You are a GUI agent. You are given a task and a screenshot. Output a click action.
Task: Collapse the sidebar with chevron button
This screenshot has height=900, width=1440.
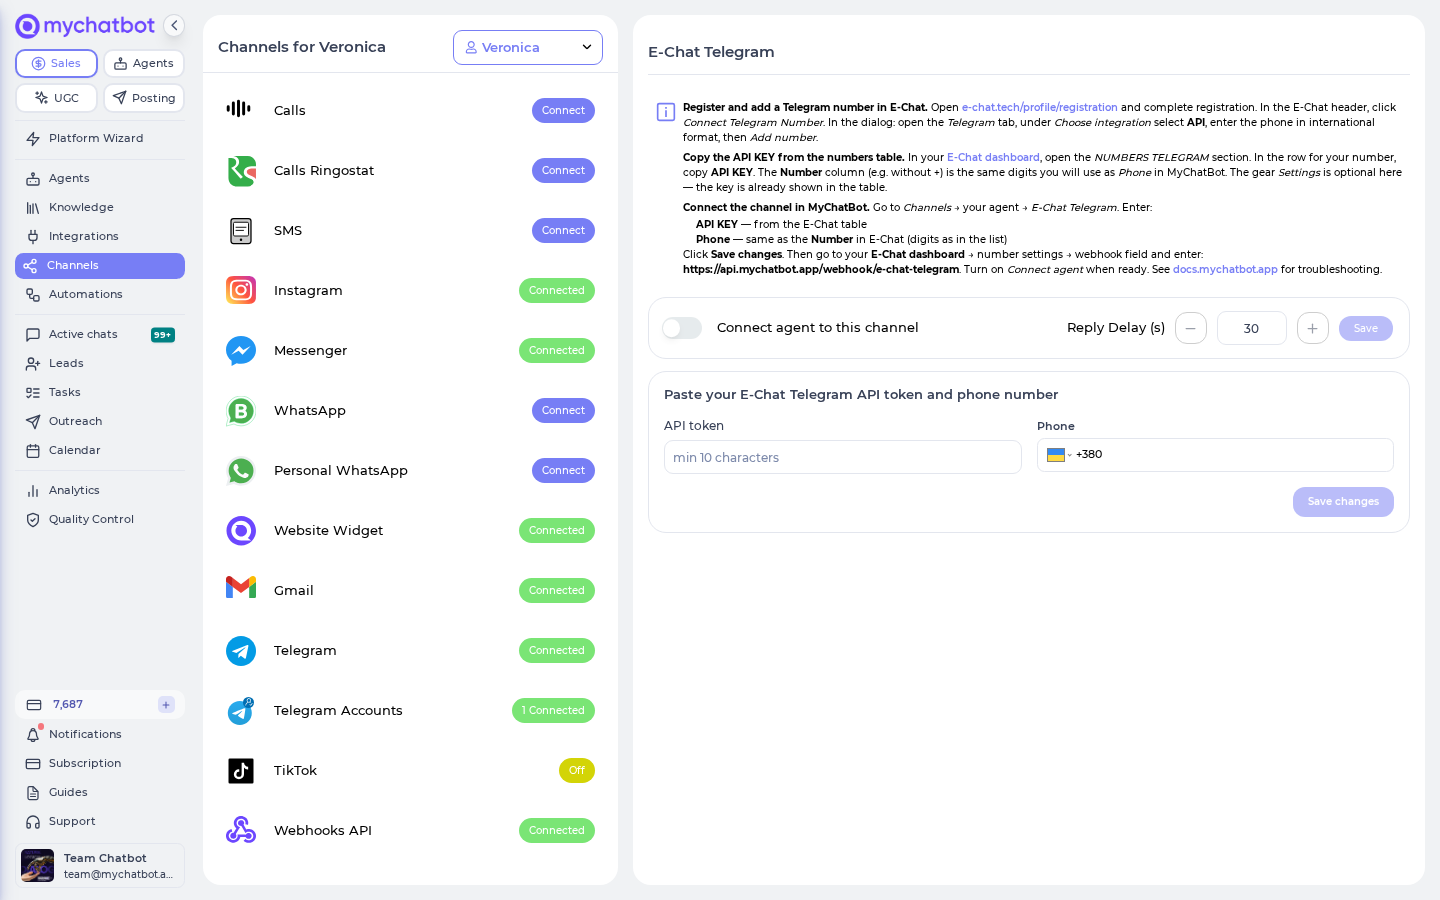pos(174,26)
